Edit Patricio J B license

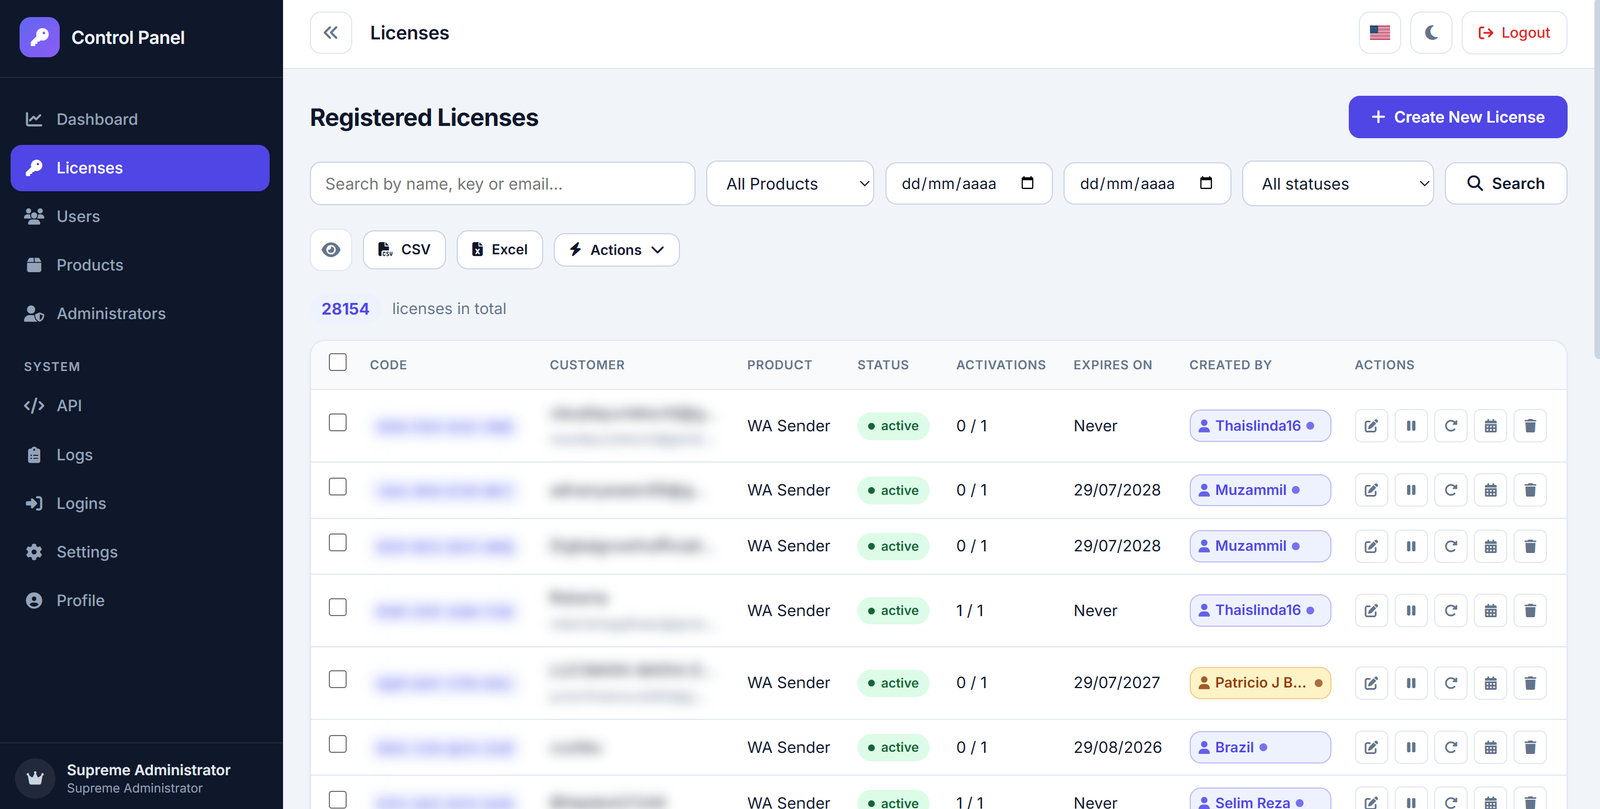[x=1371, y=683]
